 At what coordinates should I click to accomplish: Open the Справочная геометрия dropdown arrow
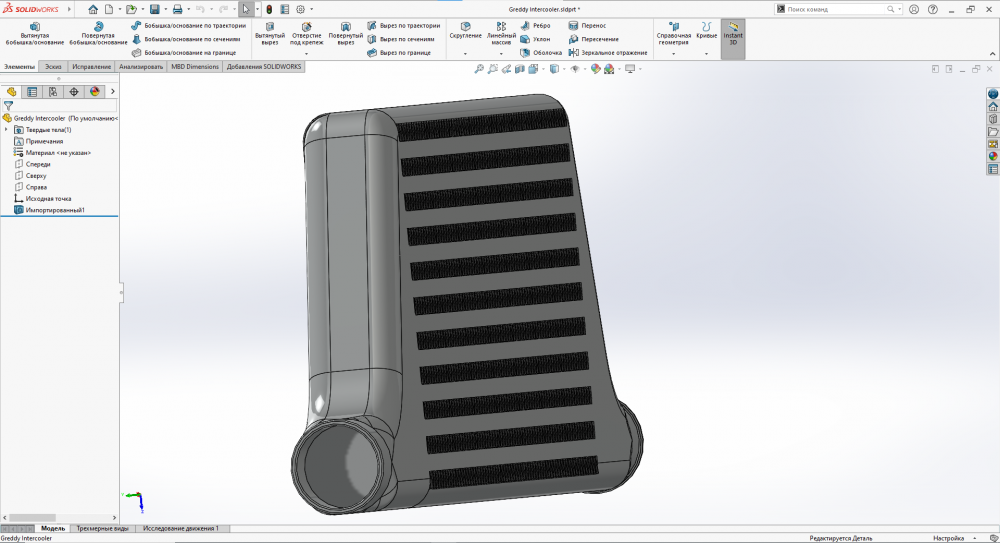click(674, 53)
